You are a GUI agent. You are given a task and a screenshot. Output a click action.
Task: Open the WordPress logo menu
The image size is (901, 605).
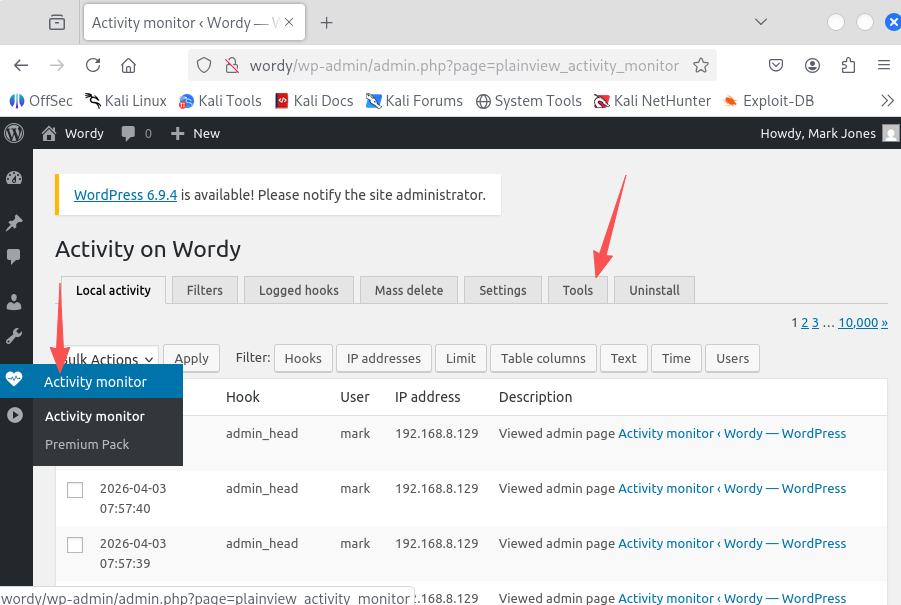[14, 133]
